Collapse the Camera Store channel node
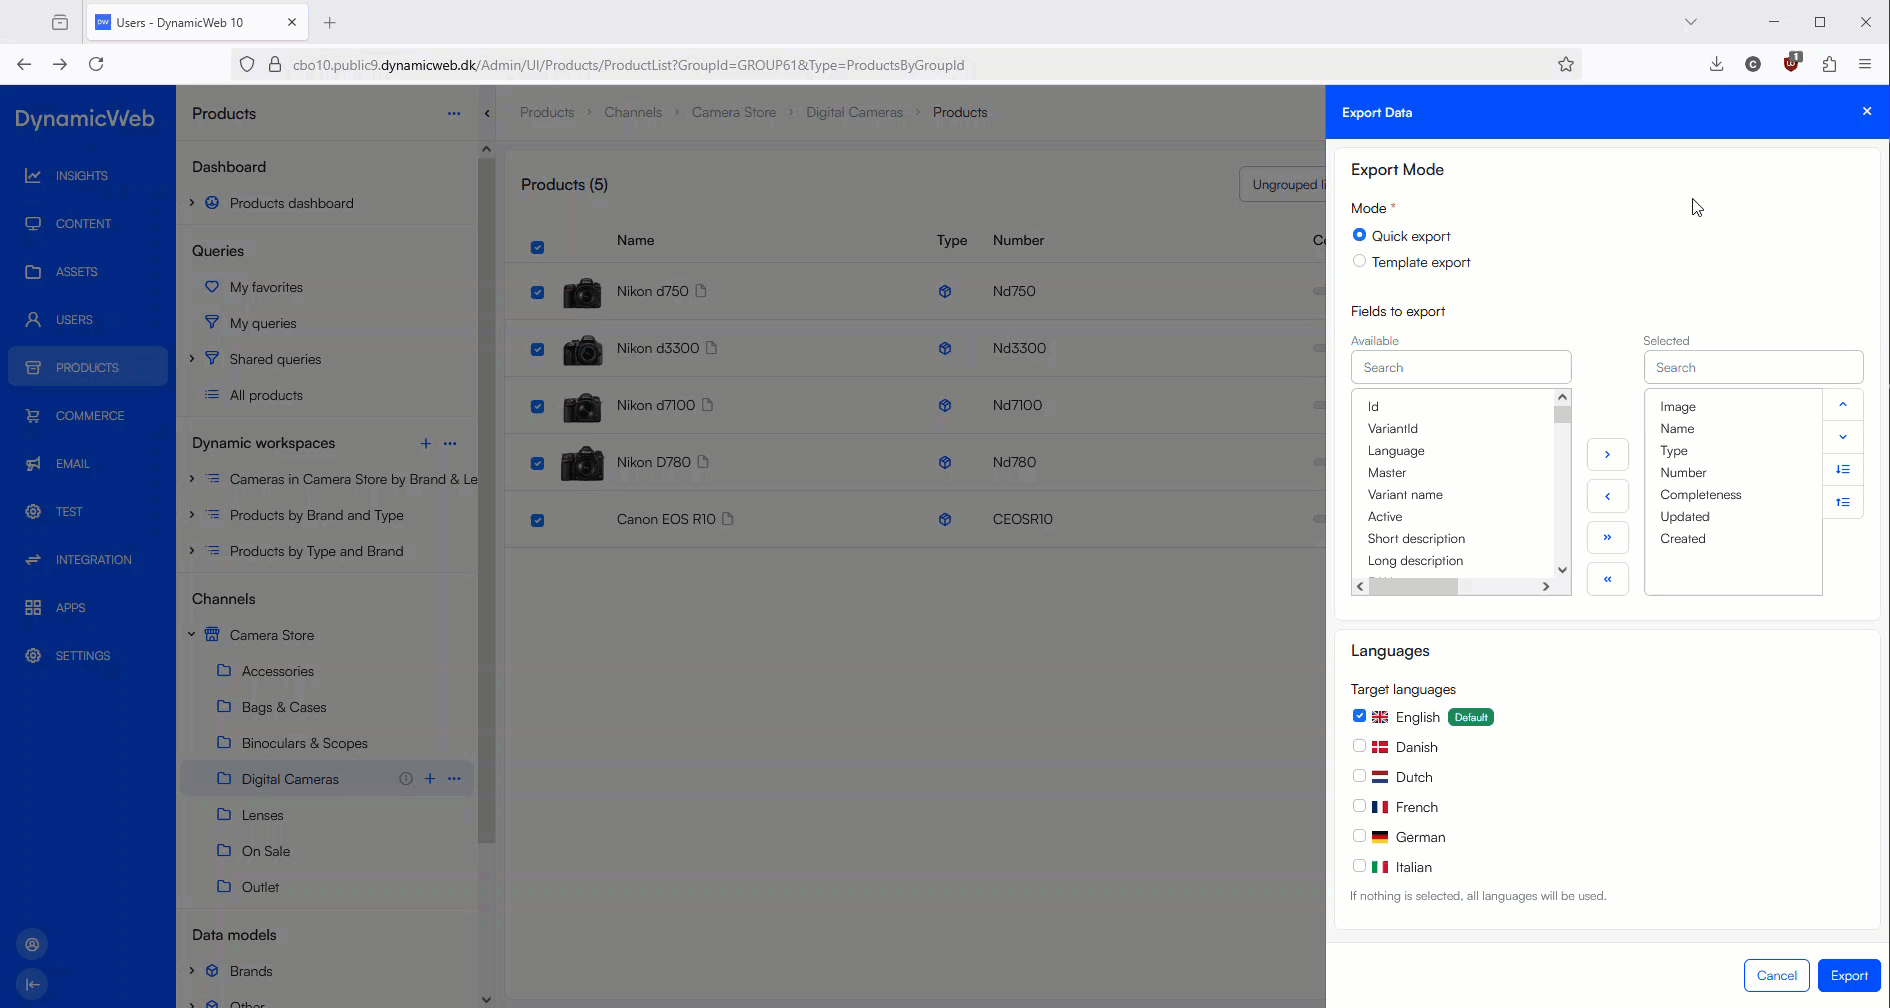 [192, 635]
